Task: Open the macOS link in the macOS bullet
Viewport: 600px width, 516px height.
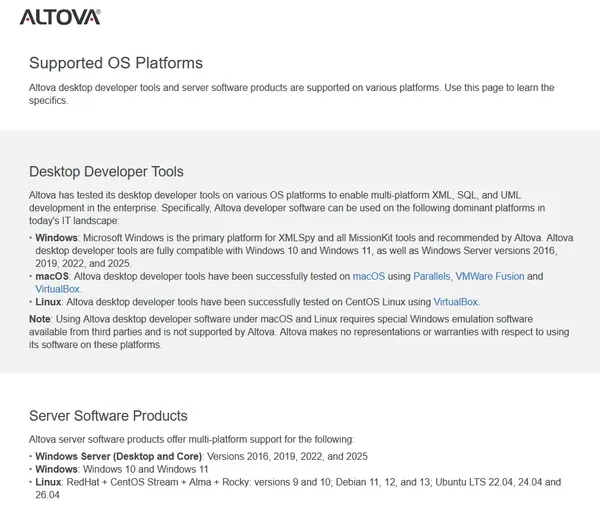Action: pos(368,276)
